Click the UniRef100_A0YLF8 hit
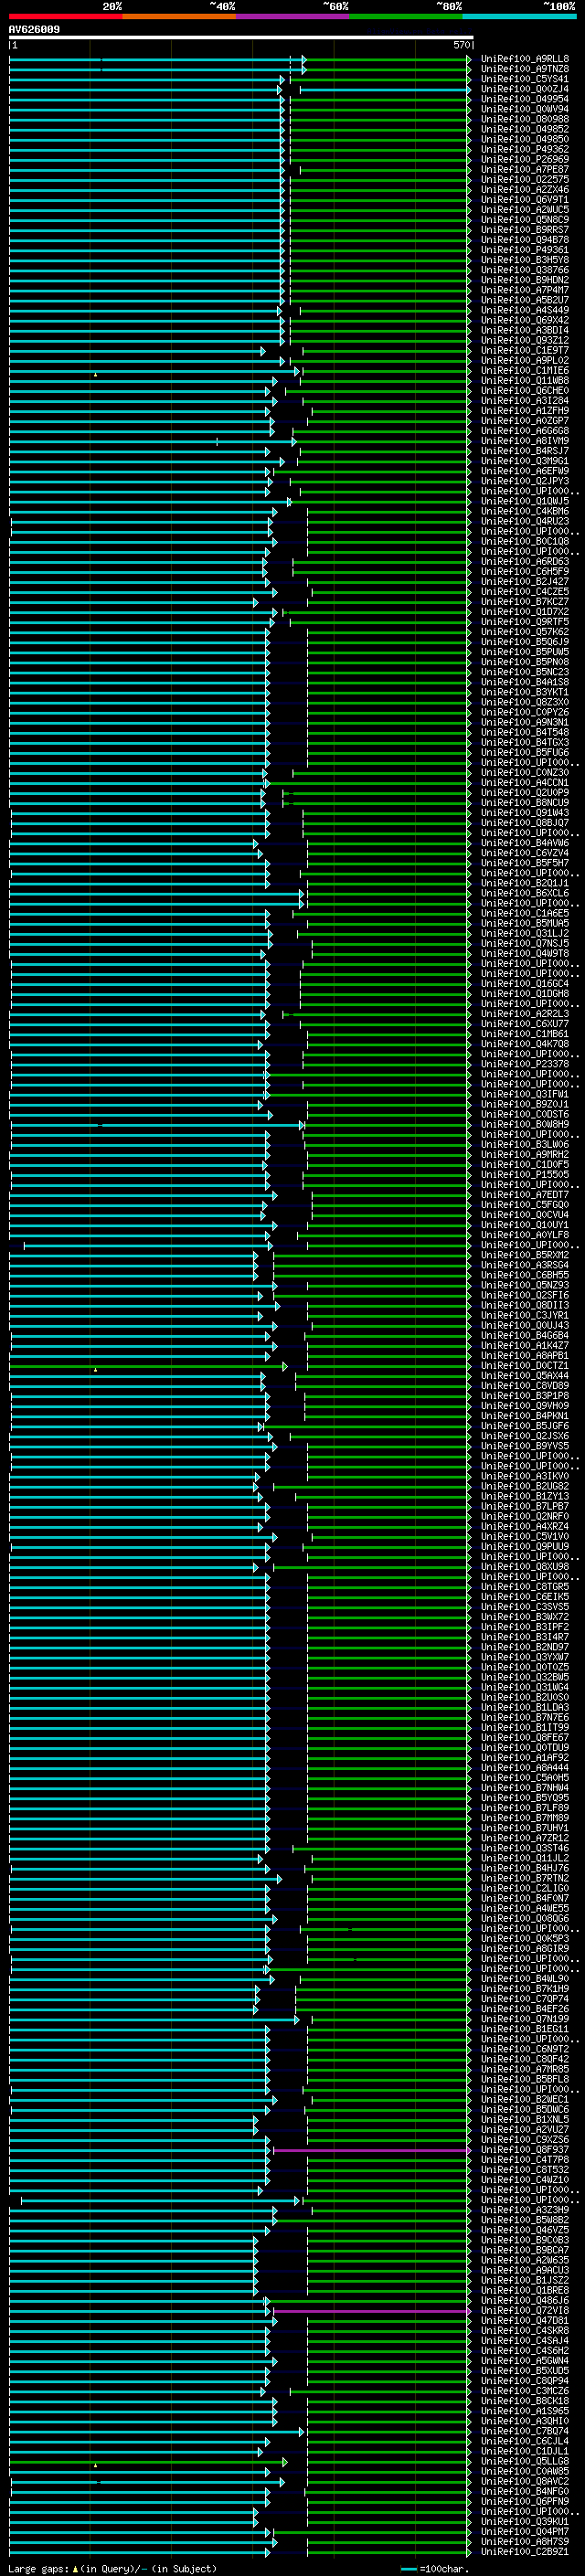 click(525, 1235)
